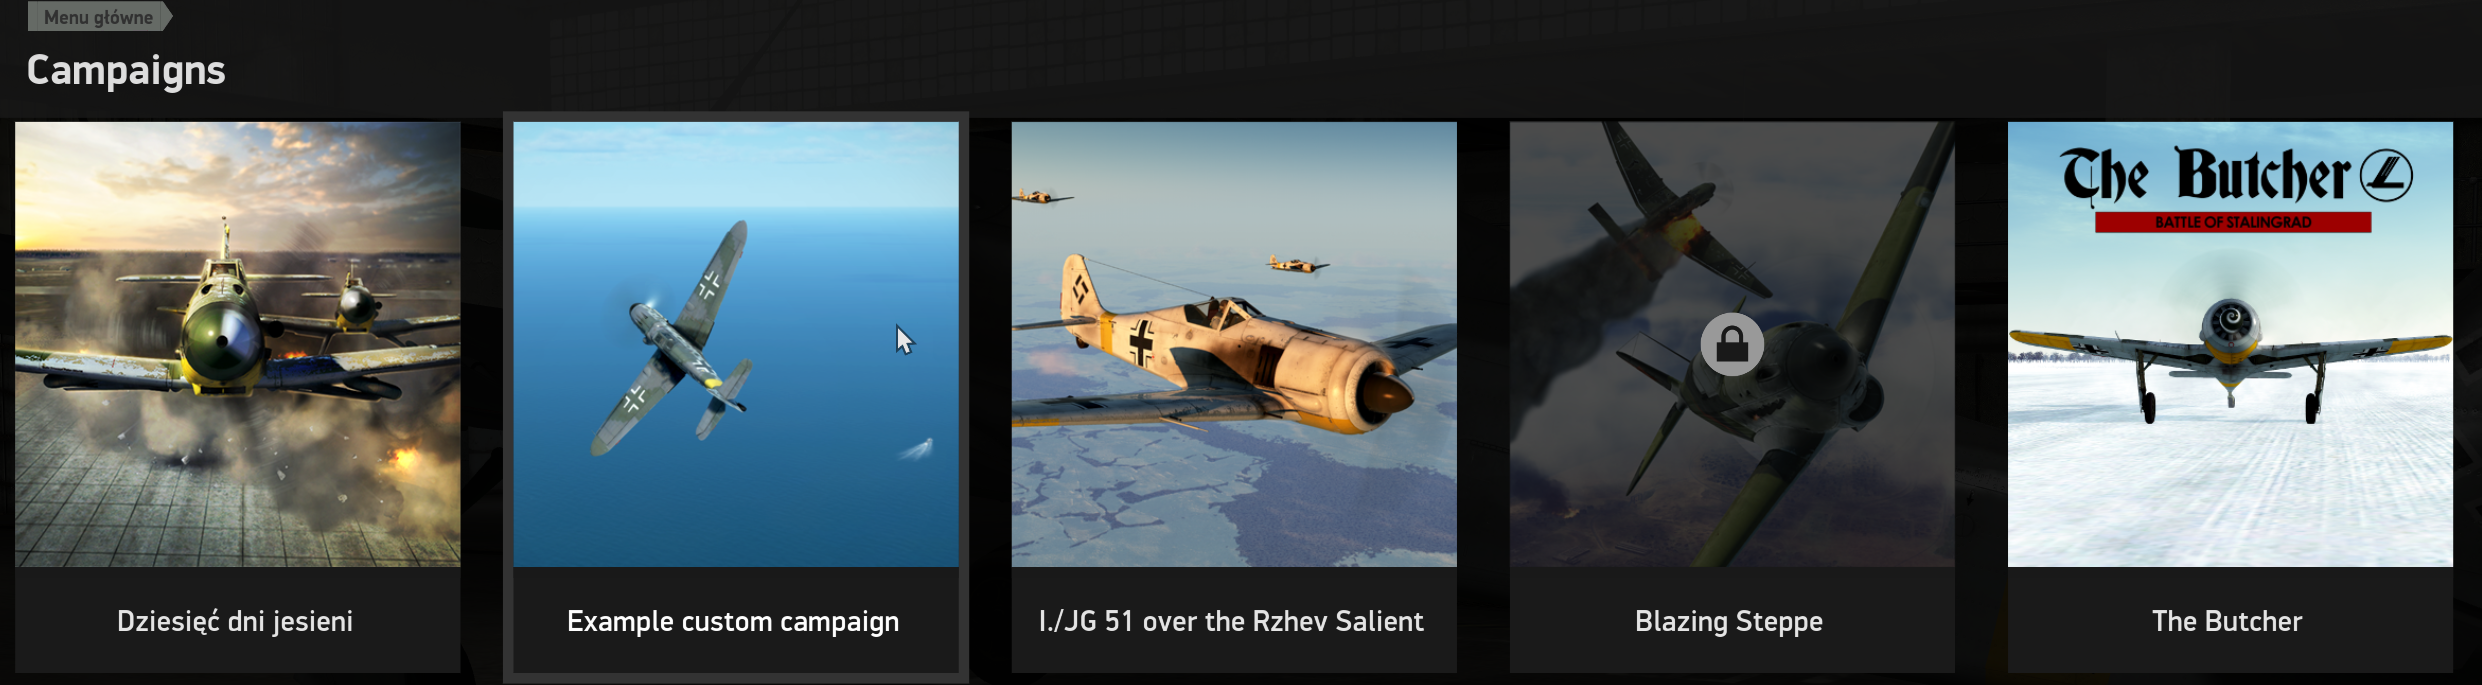The image size is (2482, 685).
Task: Select The Butcher caption below the image
Action: click(2227, 621)
